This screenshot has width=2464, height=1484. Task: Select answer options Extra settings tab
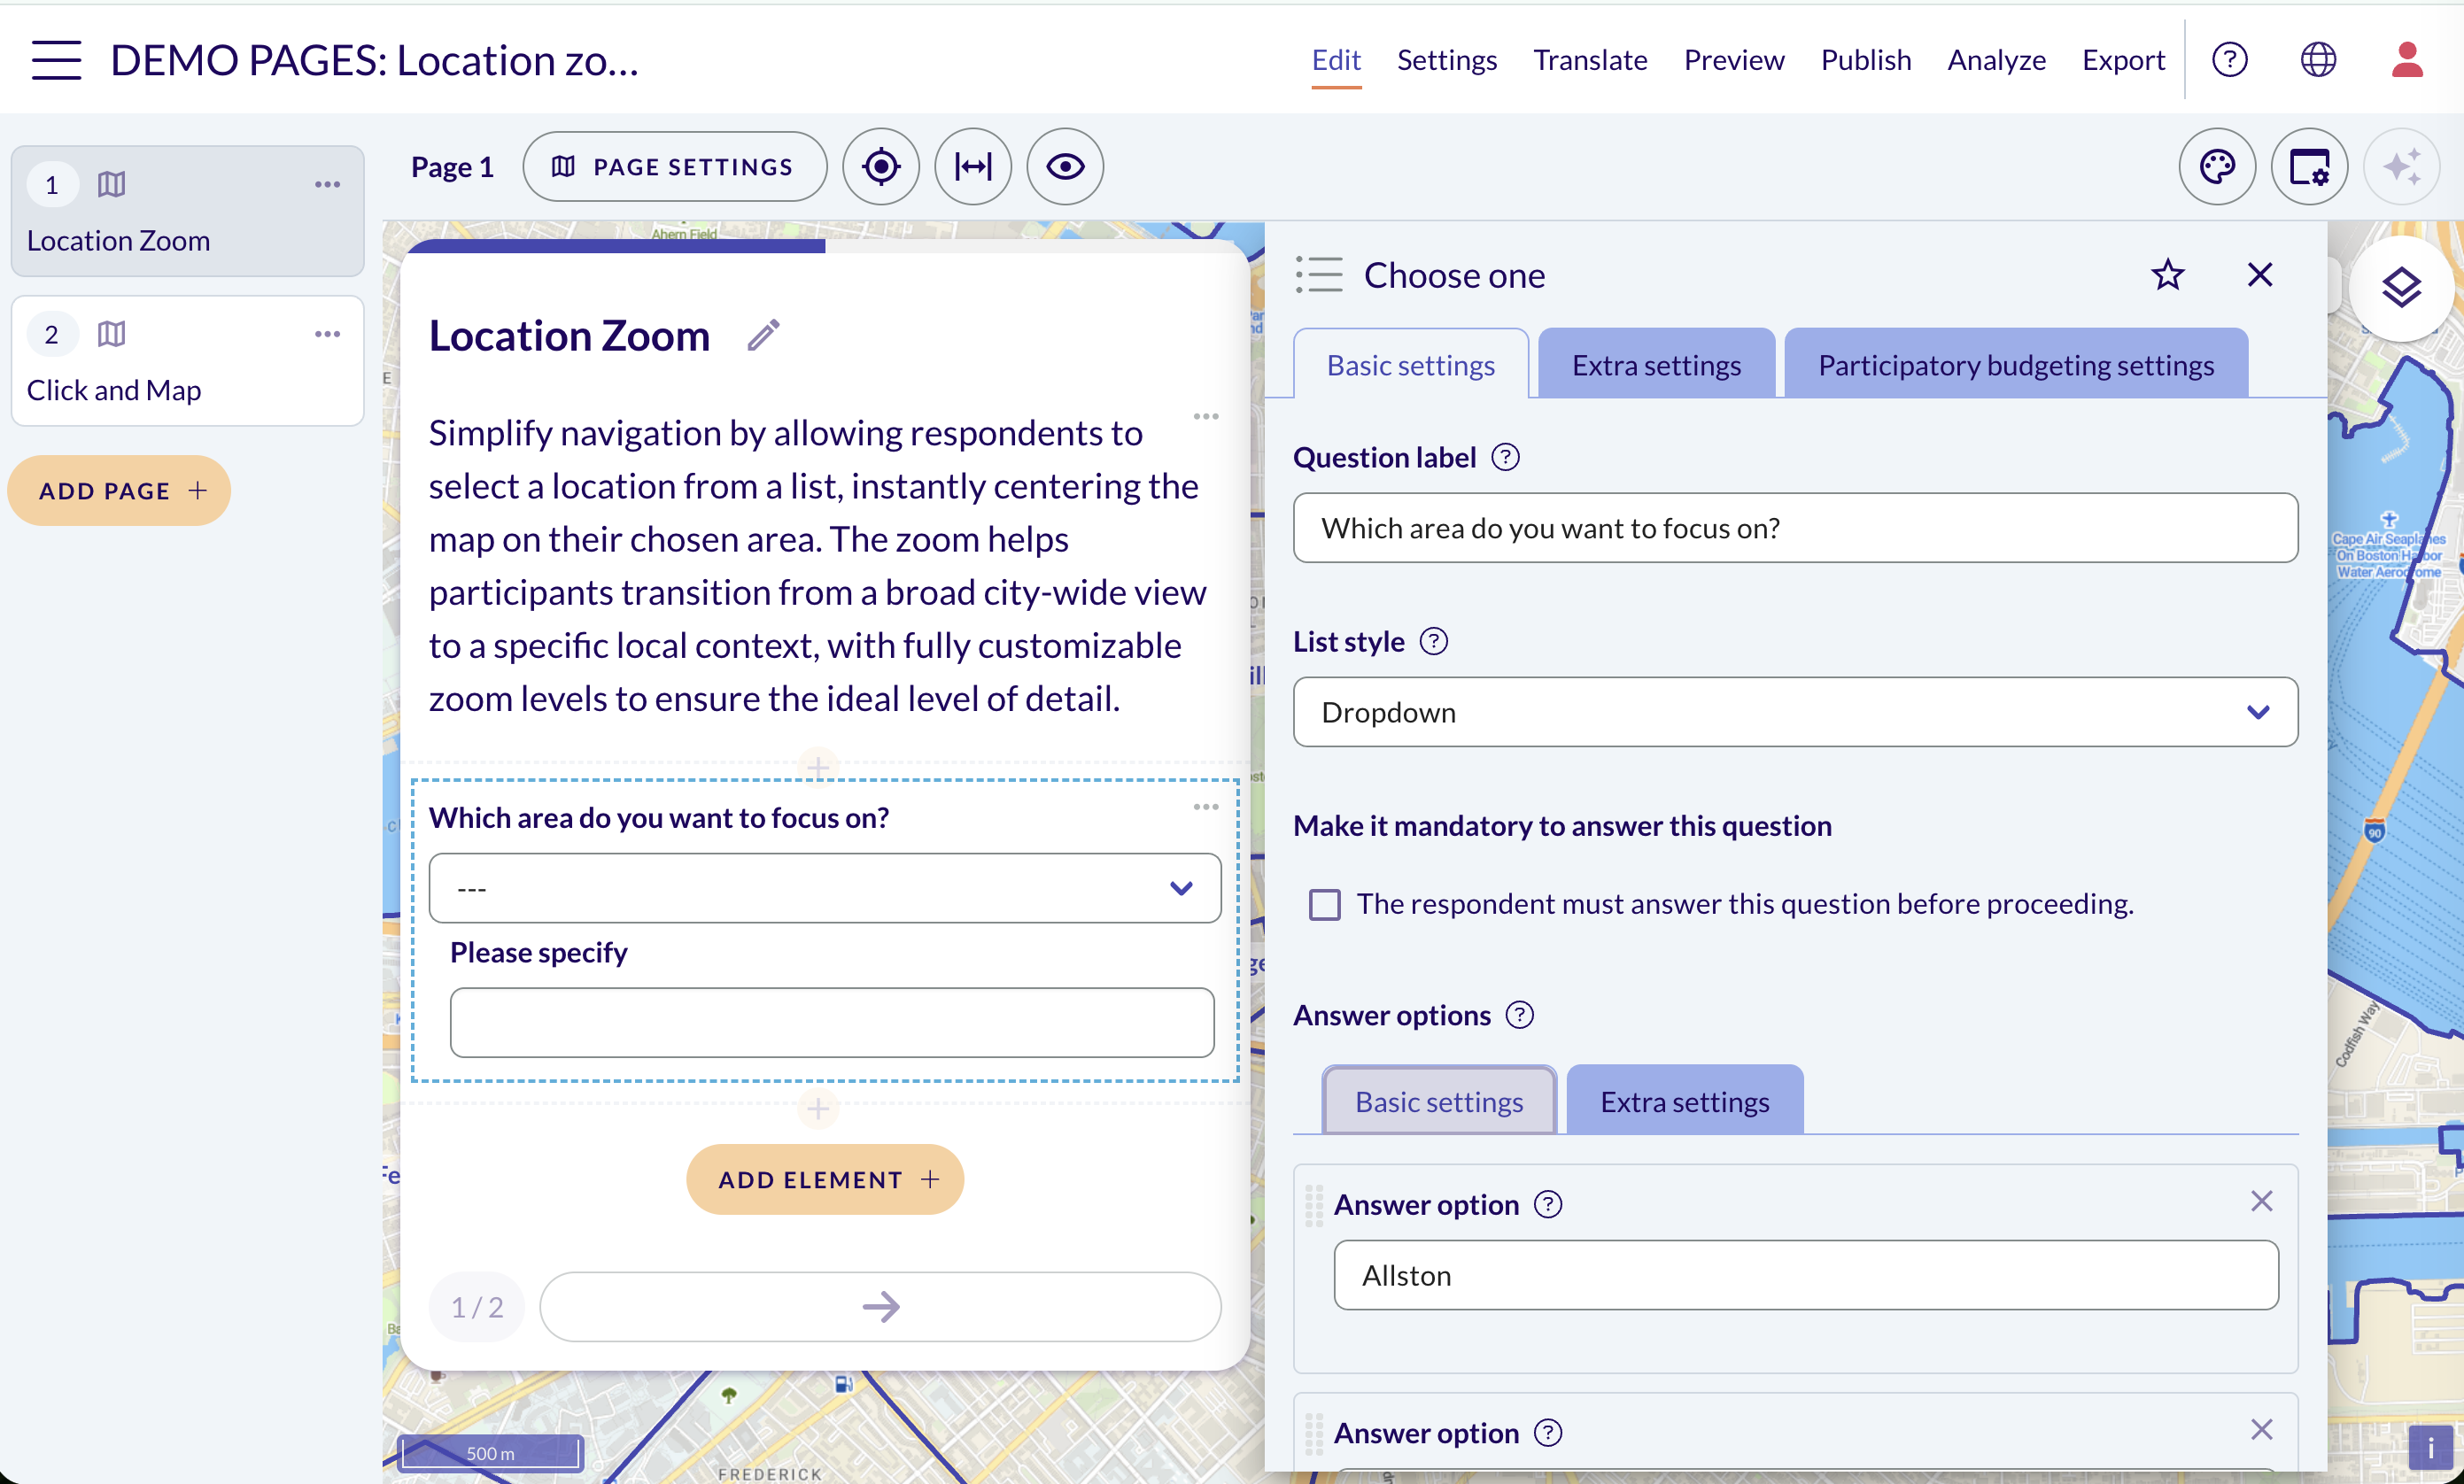[1684, 1101]
